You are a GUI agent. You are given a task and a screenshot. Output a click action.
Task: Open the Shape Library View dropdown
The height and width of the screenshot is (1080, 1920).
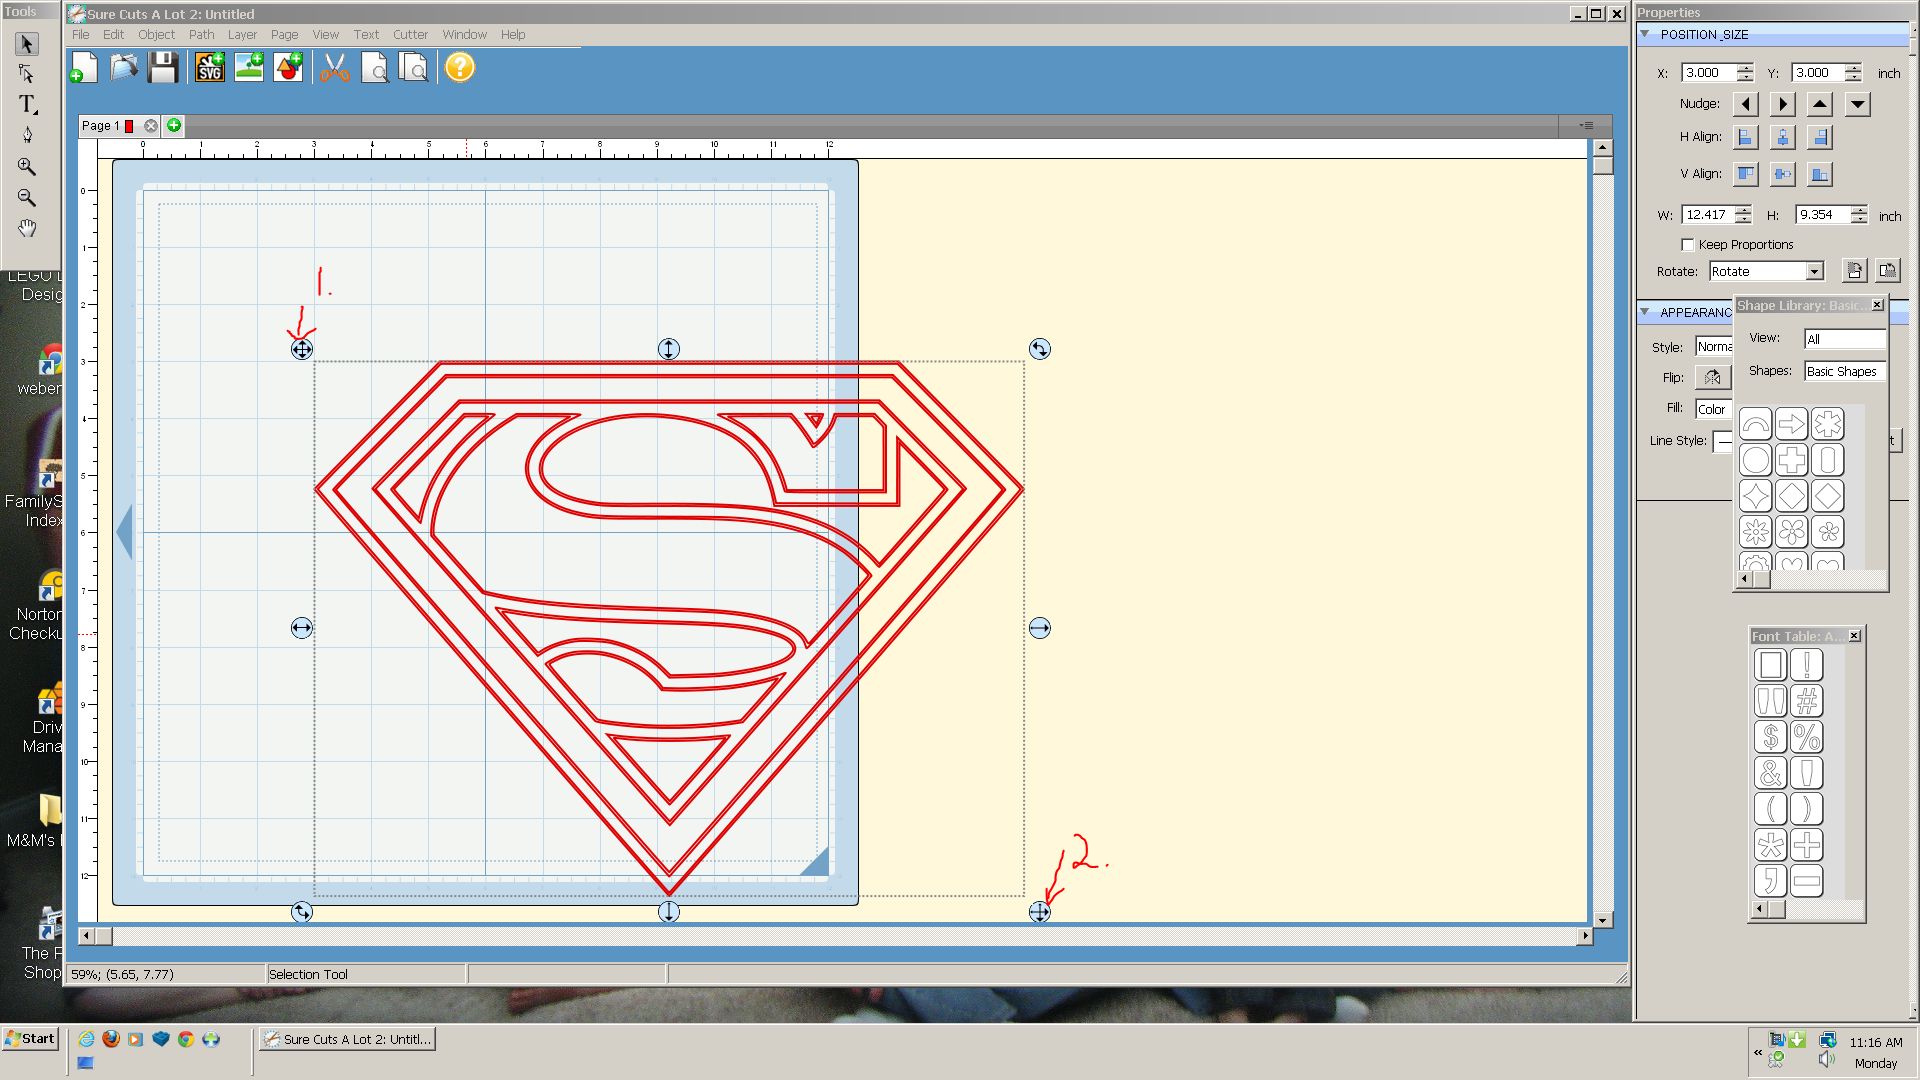pos(1844,339)
